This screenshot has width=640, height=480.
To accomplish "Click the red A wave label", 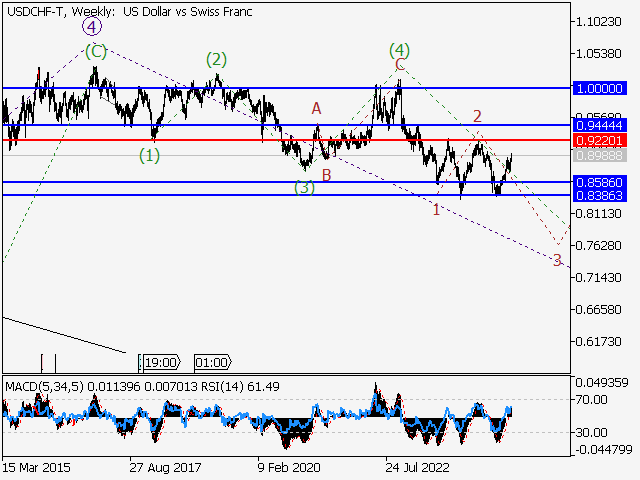I will 316,108.
